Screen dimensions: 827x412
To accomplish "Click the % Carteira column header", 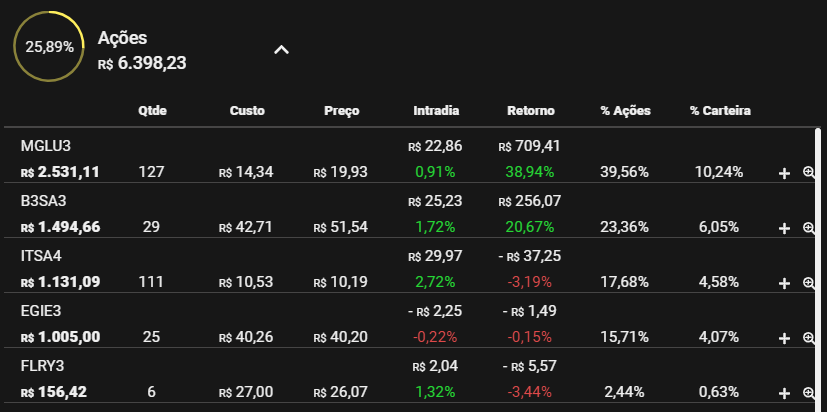I will 720,111.
